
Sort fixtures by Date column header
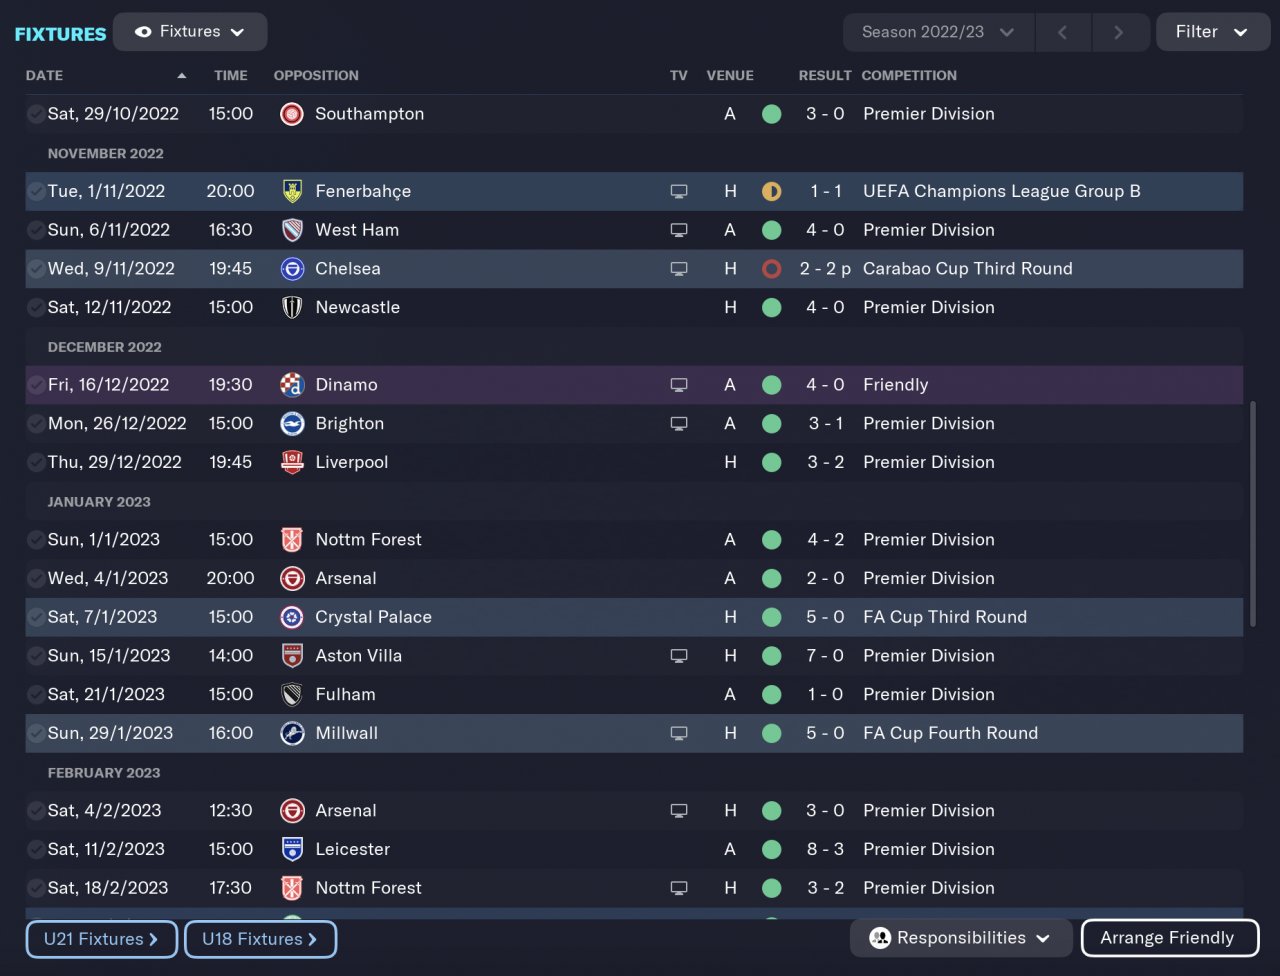pos(45,76)
